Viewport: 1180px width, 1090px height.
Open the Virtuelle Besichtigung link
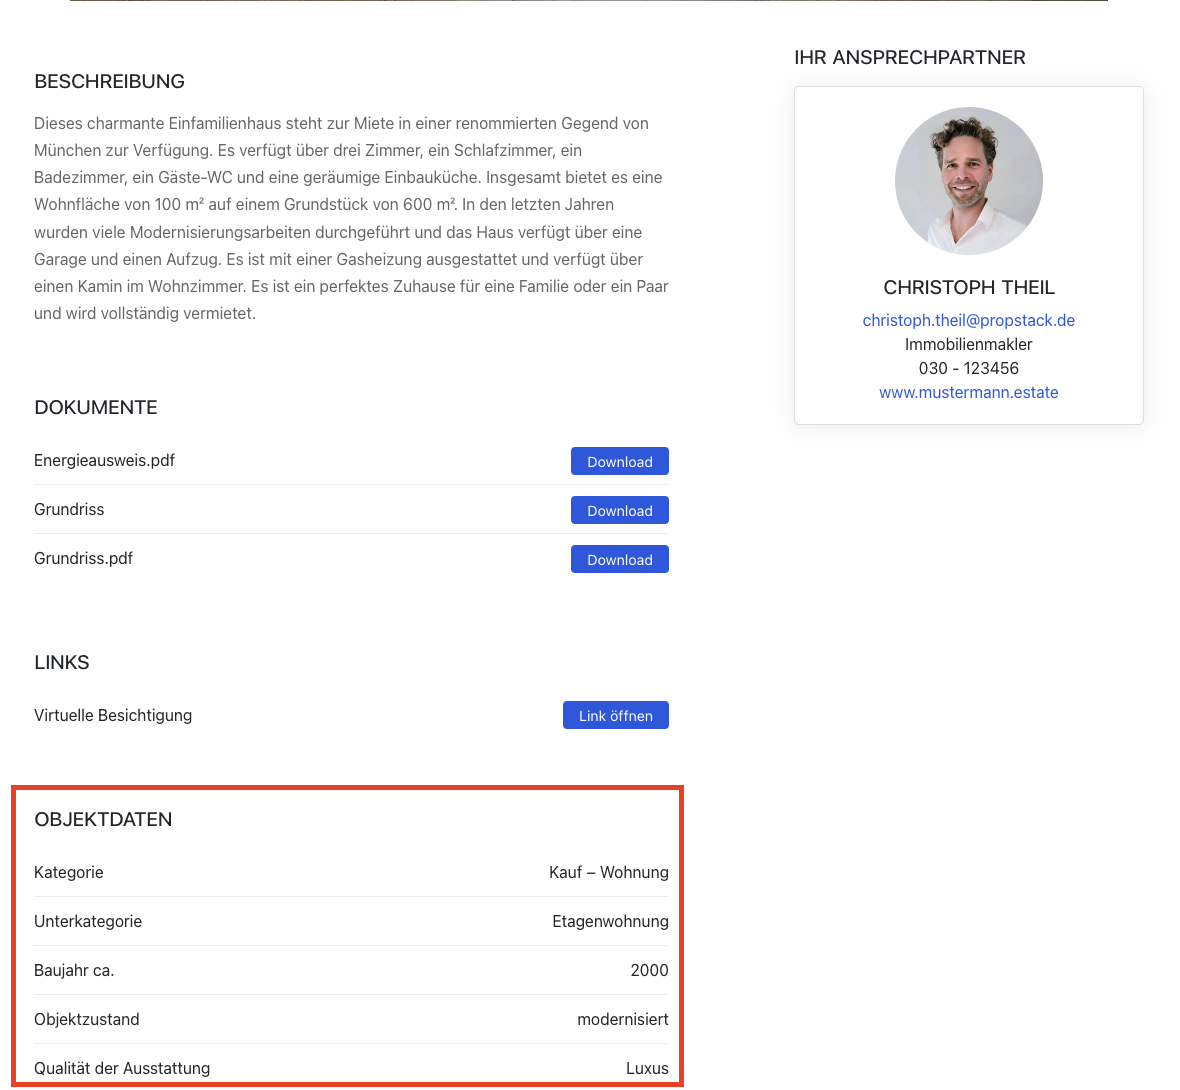(x=616, y=715)
